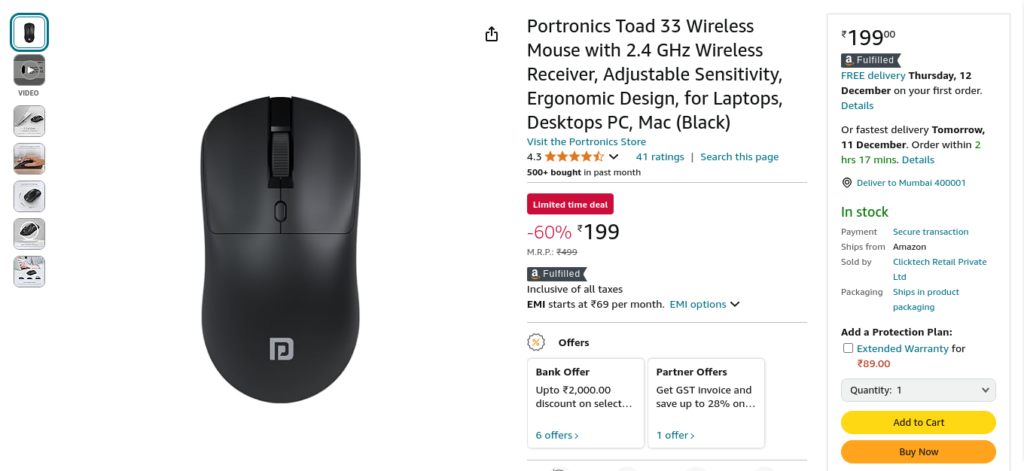Open the Quantity dropdown

pyautogui.click(x=918, y=390)
